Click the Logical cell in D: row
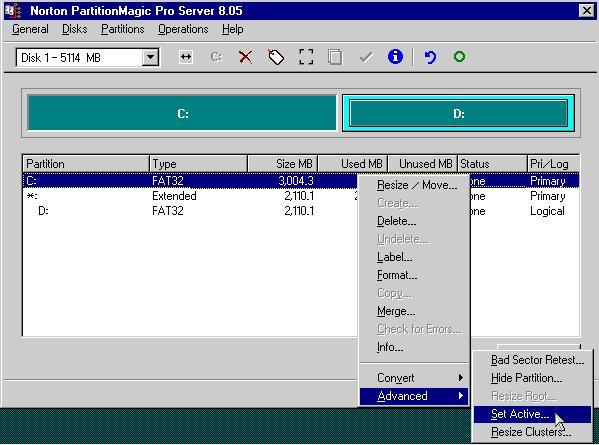The image size is (599, 445). (x=547, y=211)
